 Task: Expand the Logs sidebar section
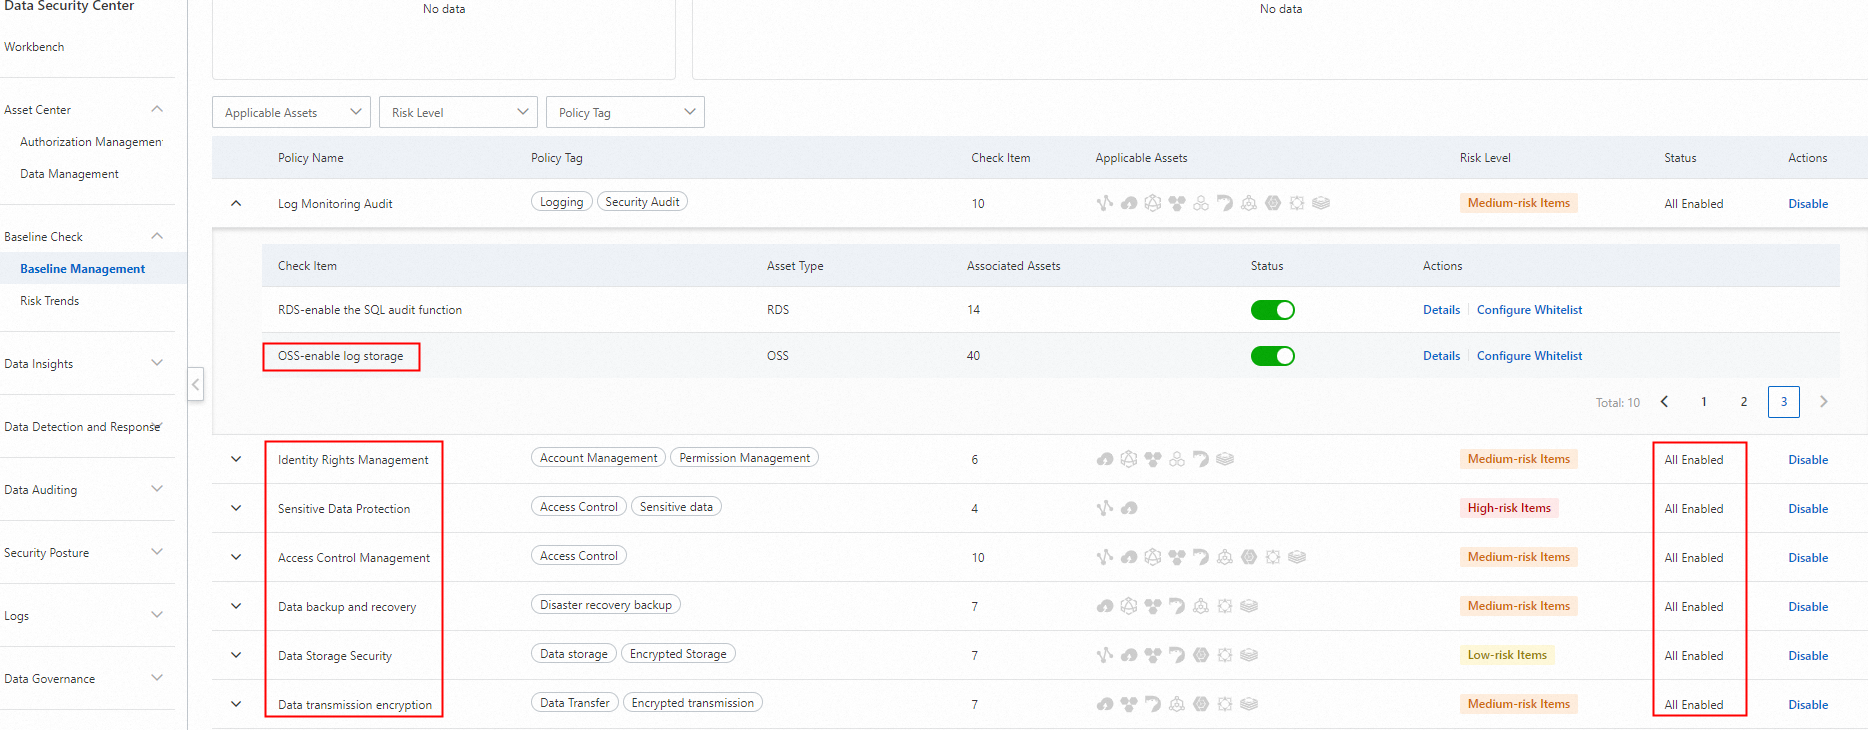(157, 615)
